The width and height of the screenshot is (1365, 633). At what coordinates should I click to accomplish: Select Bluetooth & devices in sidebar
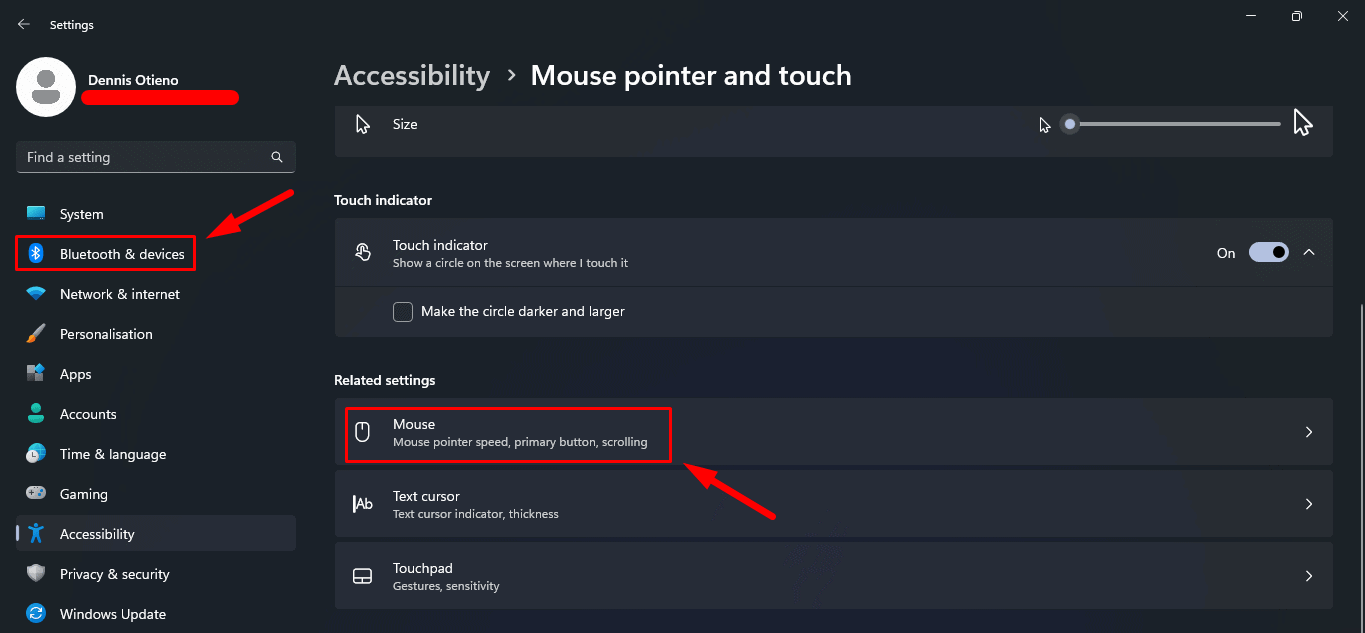(105, 253)
